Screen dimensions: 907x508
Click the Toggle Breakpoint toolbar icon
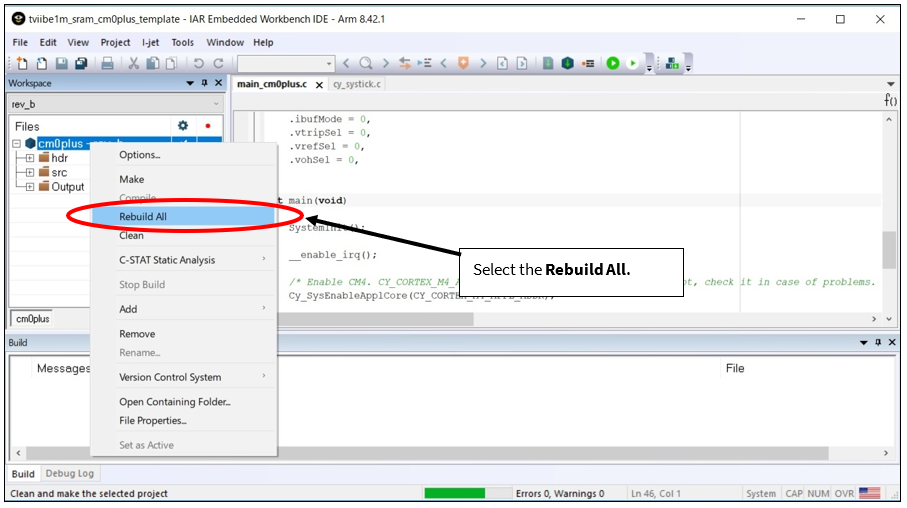[588, 63]
